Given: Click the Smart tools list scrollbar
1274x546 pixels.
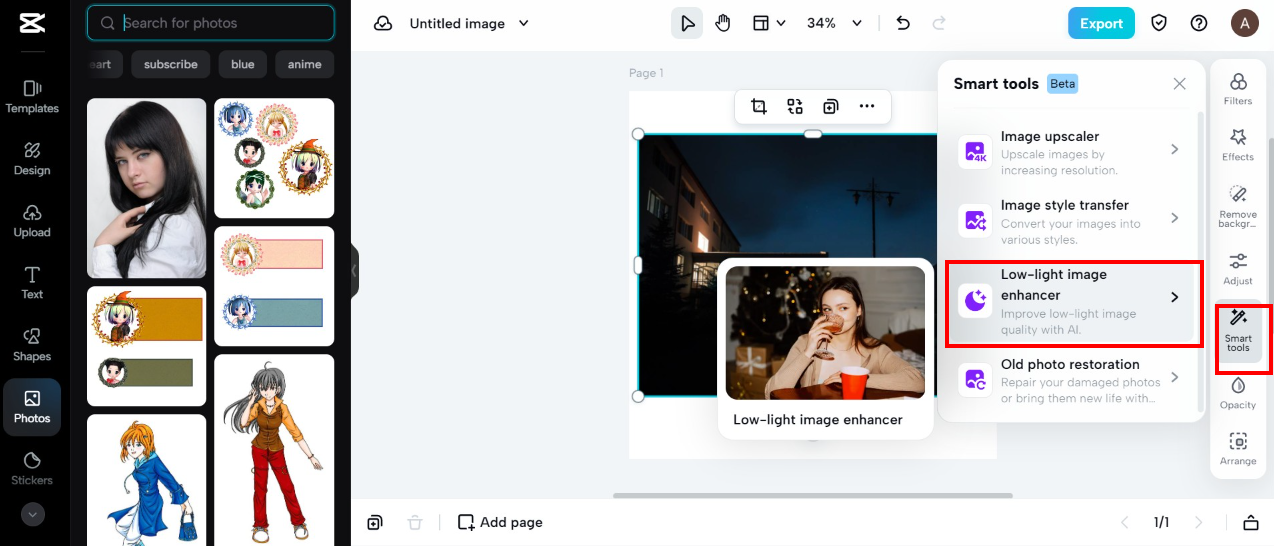Looking at the screenshot, I should (1202, 260).
